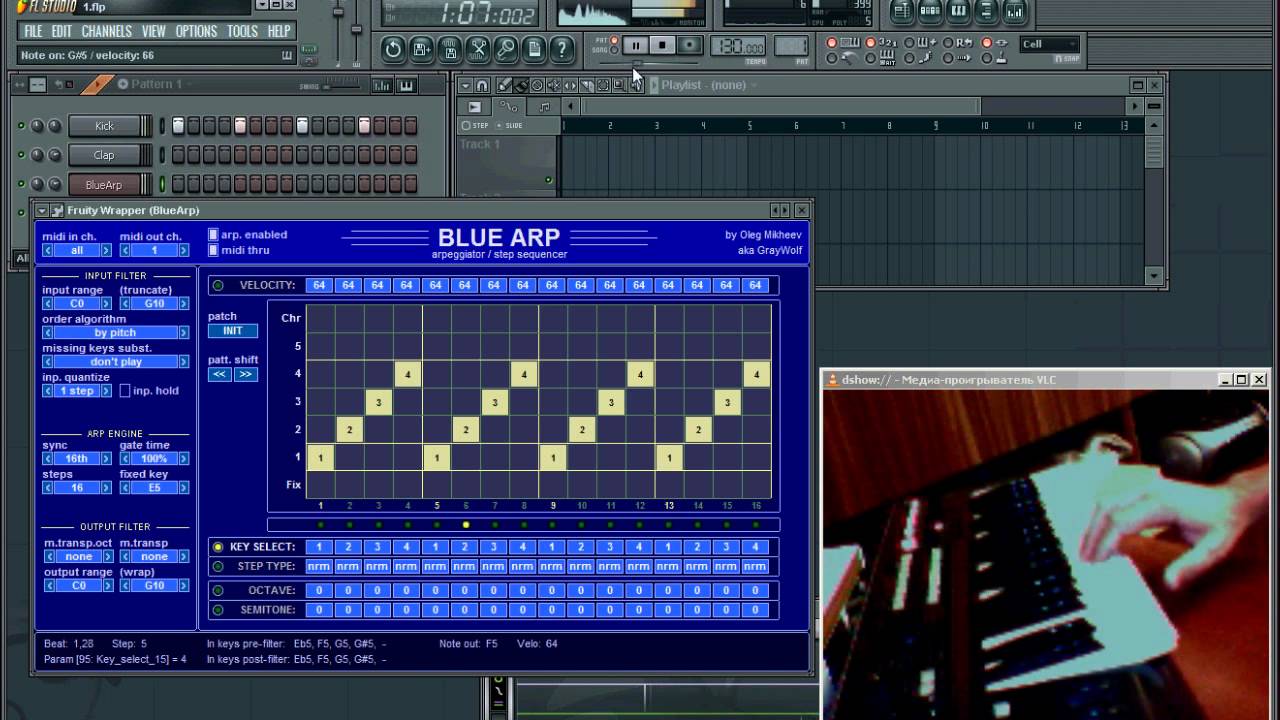The width and height of the screenshot is (1280, 720).
Task: Click the Kick channel button
Action: [x=104, y=126]
